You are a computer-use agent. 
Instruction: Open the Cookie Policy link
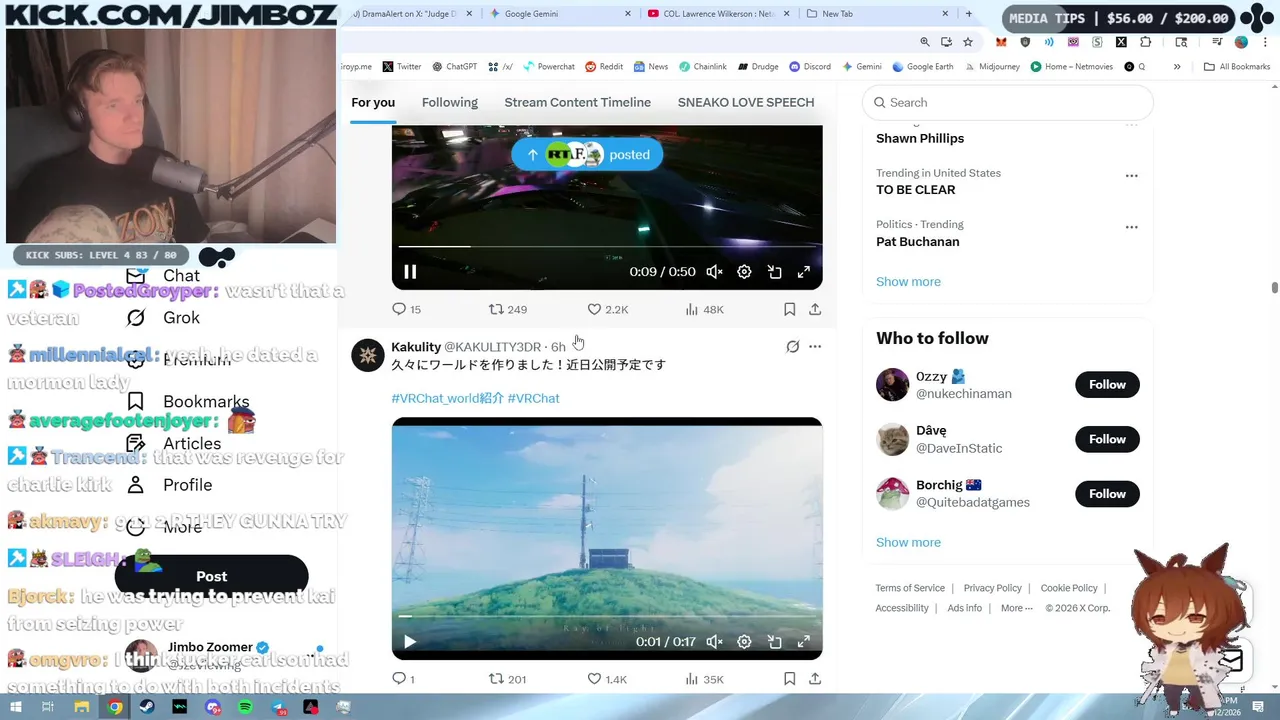[x=1069, y=588]
